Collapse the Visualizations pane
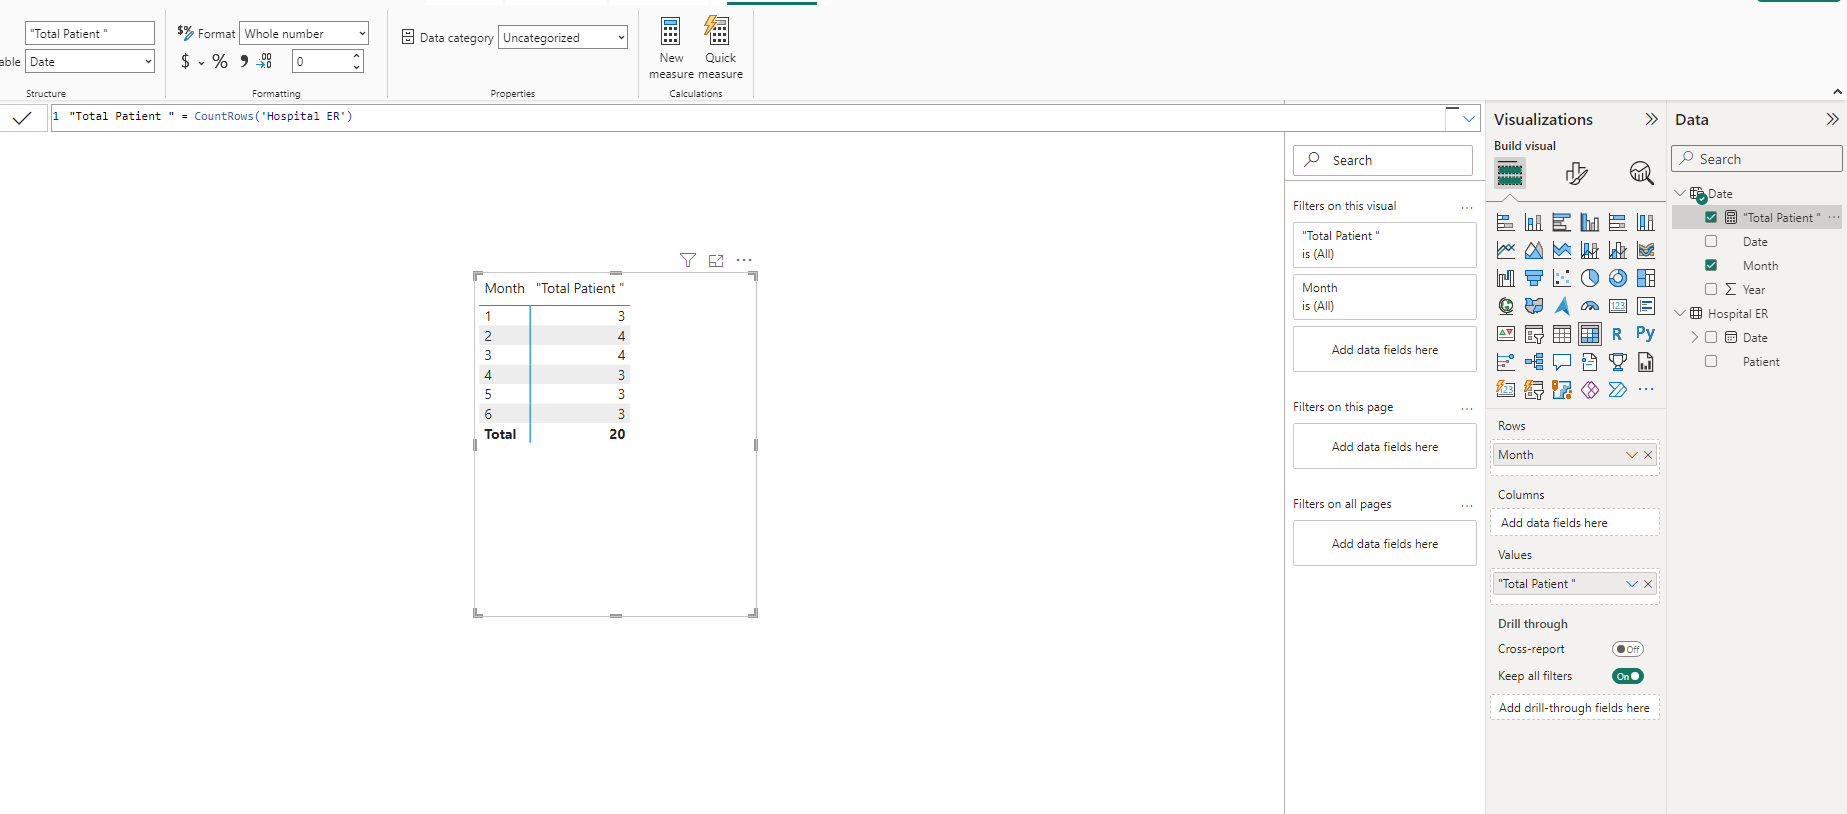This screenshot has height=814, width=1847. [1651, 119]
